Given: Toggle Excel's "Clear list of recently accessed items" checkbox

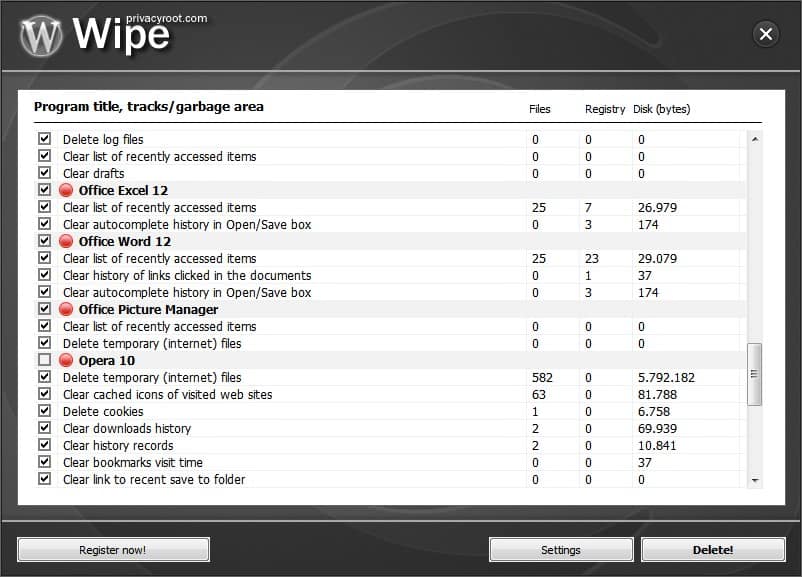Looking at the screenshot, I should [x=44, y=207].
